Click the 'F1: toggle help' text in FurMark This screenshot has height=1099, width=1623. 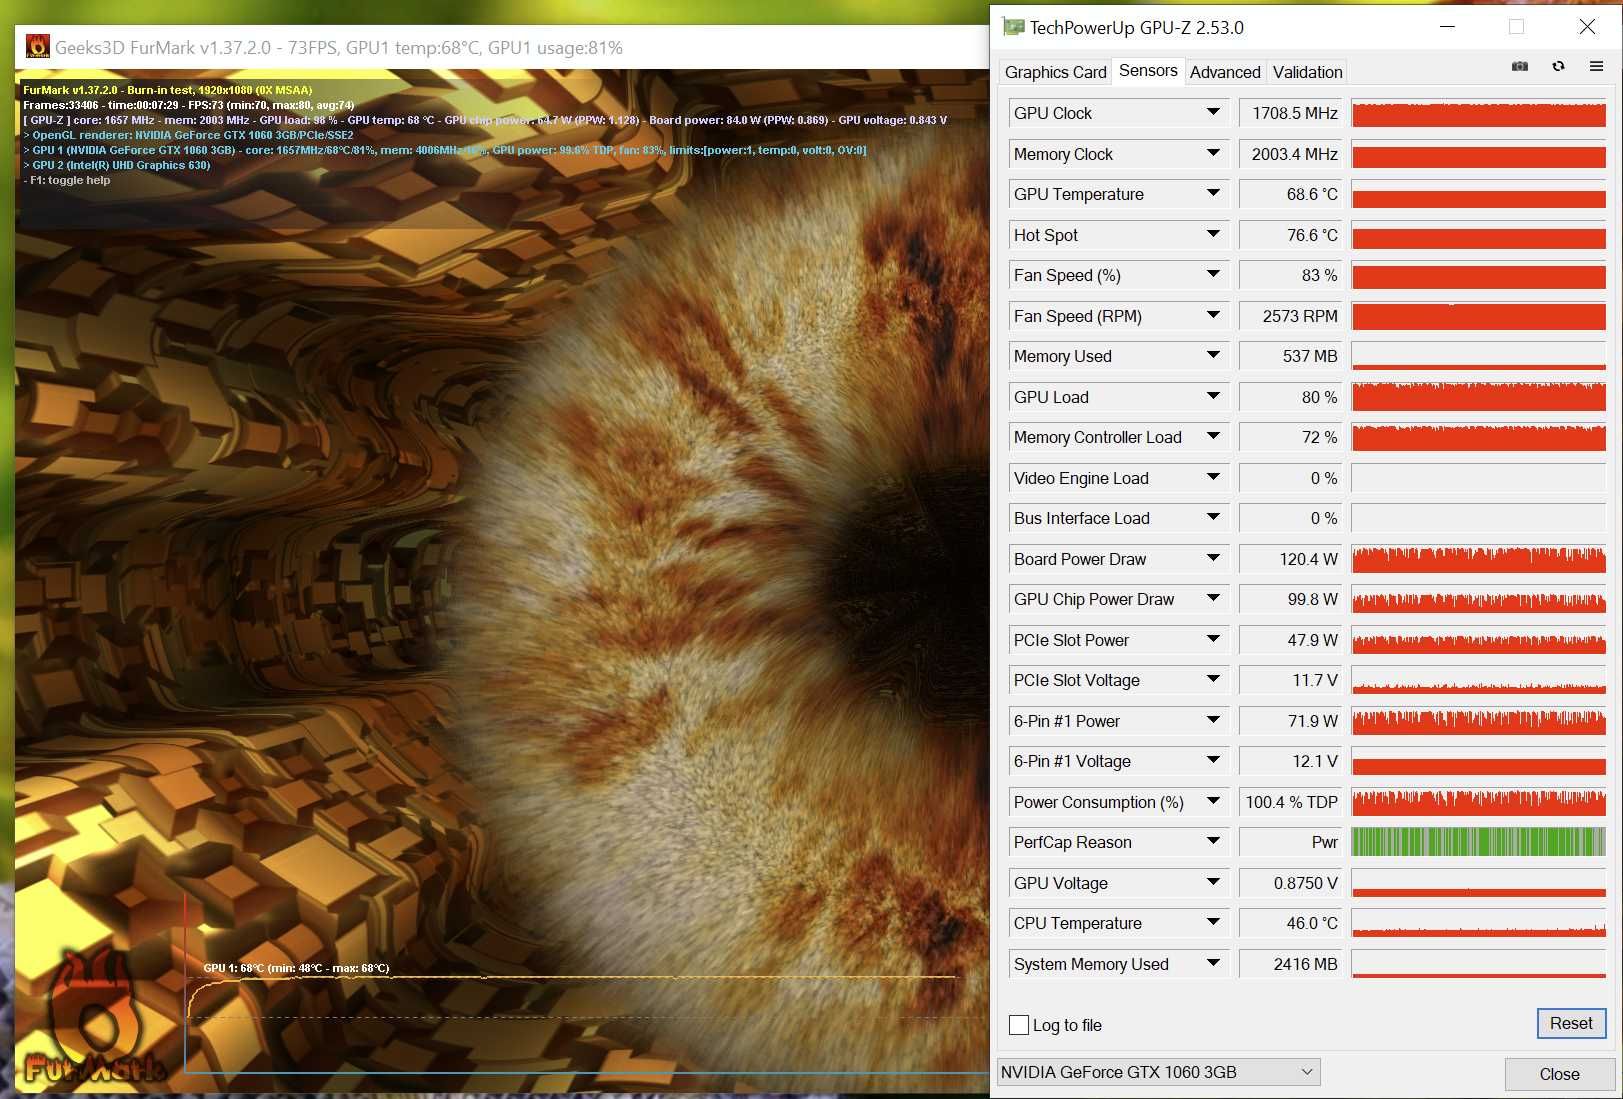point(69,181)
